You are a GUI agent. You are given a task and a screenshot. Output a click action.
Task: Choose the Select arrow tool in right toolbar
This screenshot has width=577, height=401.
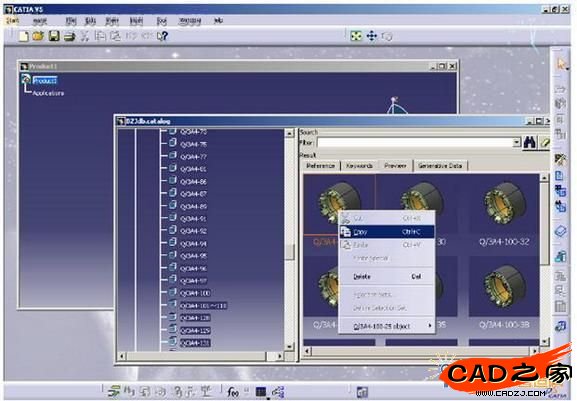tap(560, 64)
